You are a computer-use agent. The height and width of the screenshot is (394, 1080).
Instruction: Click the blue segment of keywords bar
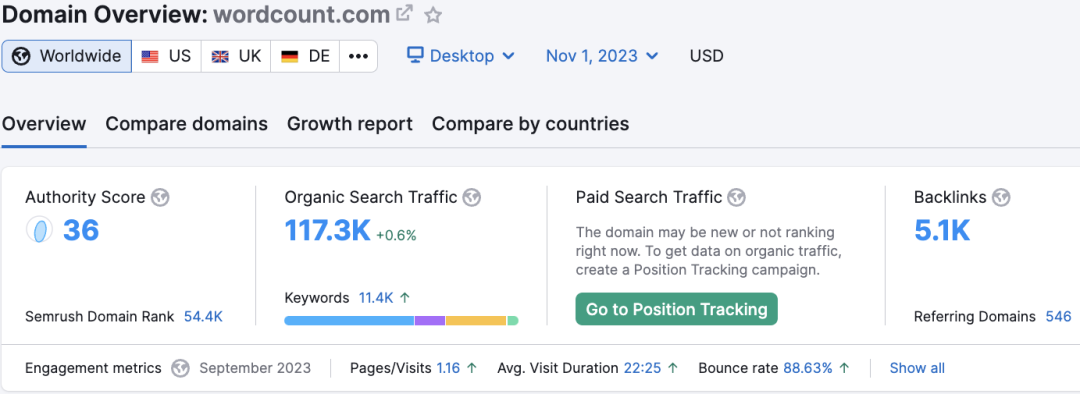point(349,320)
